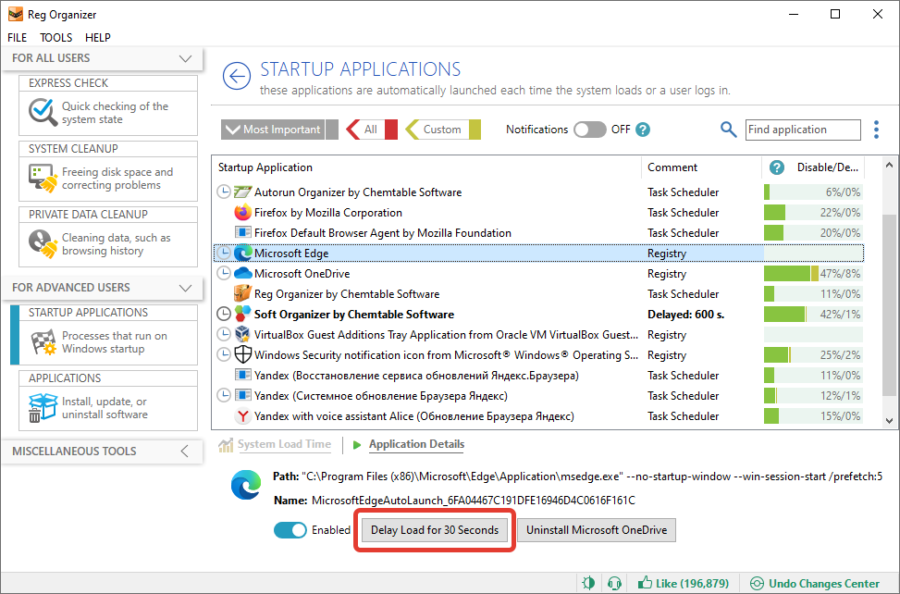The image size is (900, 594).
Task: Click the Reg Organizer row icon
Action: [x=243, y=293]
